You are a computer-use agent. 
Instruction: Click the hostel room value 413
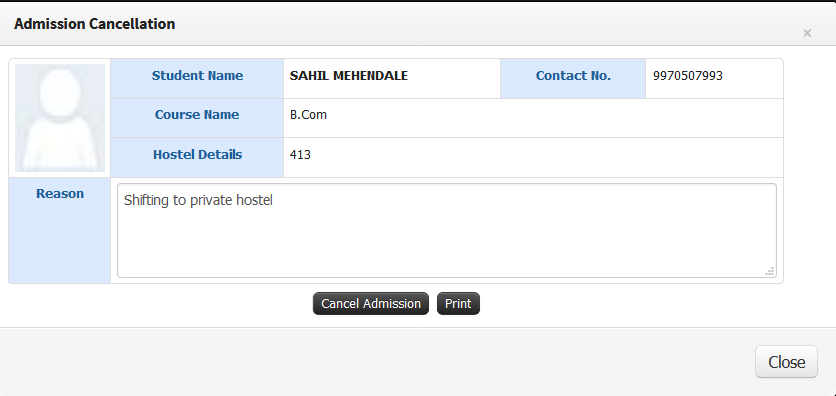tap(300, 155)
